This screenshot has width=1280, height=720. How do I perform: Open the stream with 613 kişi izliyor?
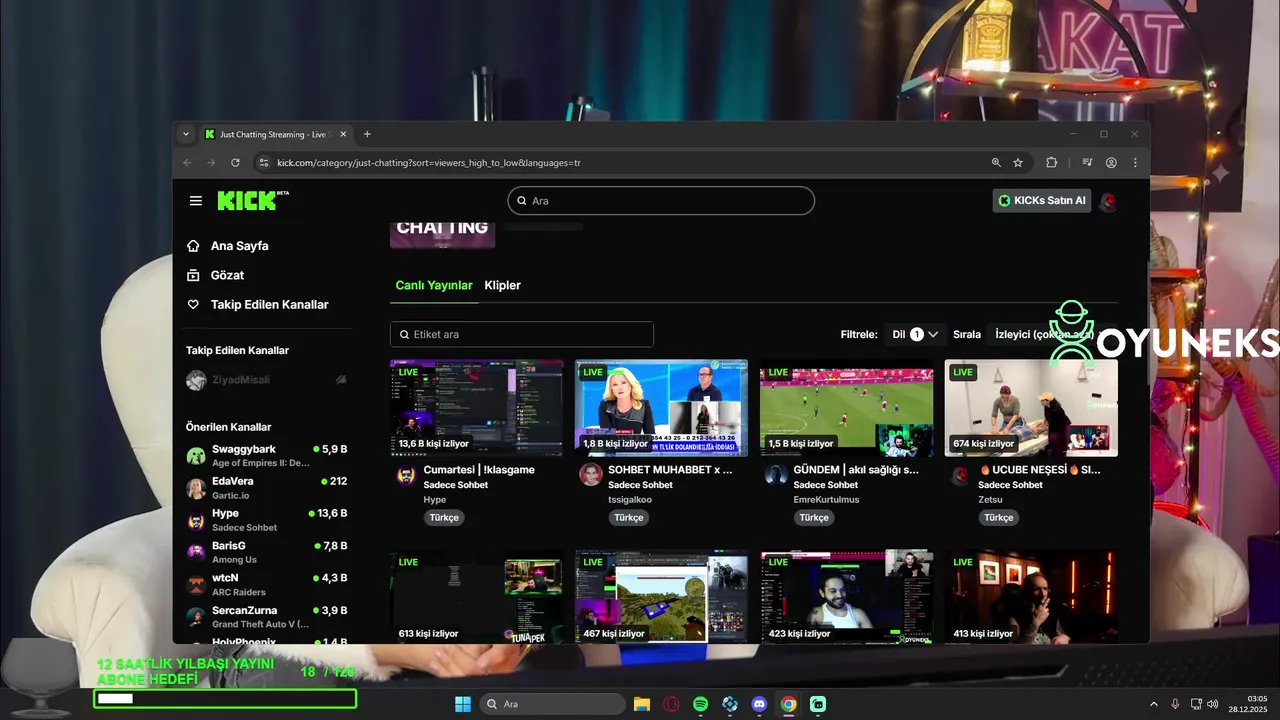coord(476,596)
